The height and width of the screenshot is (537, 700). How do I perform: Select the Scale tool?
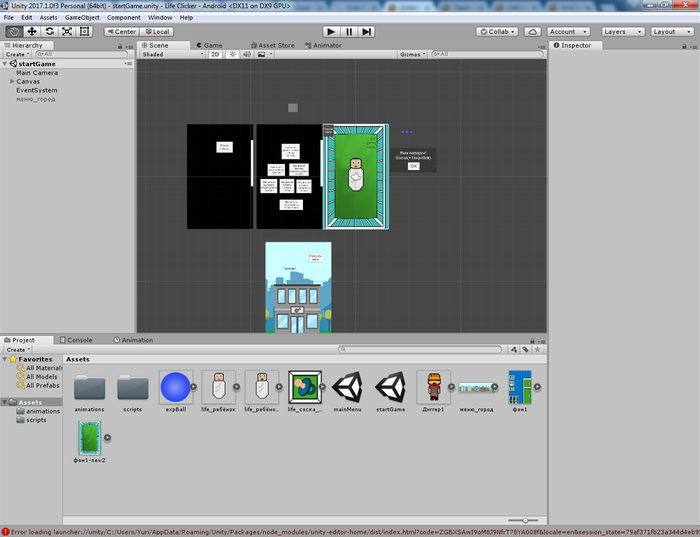66,32
